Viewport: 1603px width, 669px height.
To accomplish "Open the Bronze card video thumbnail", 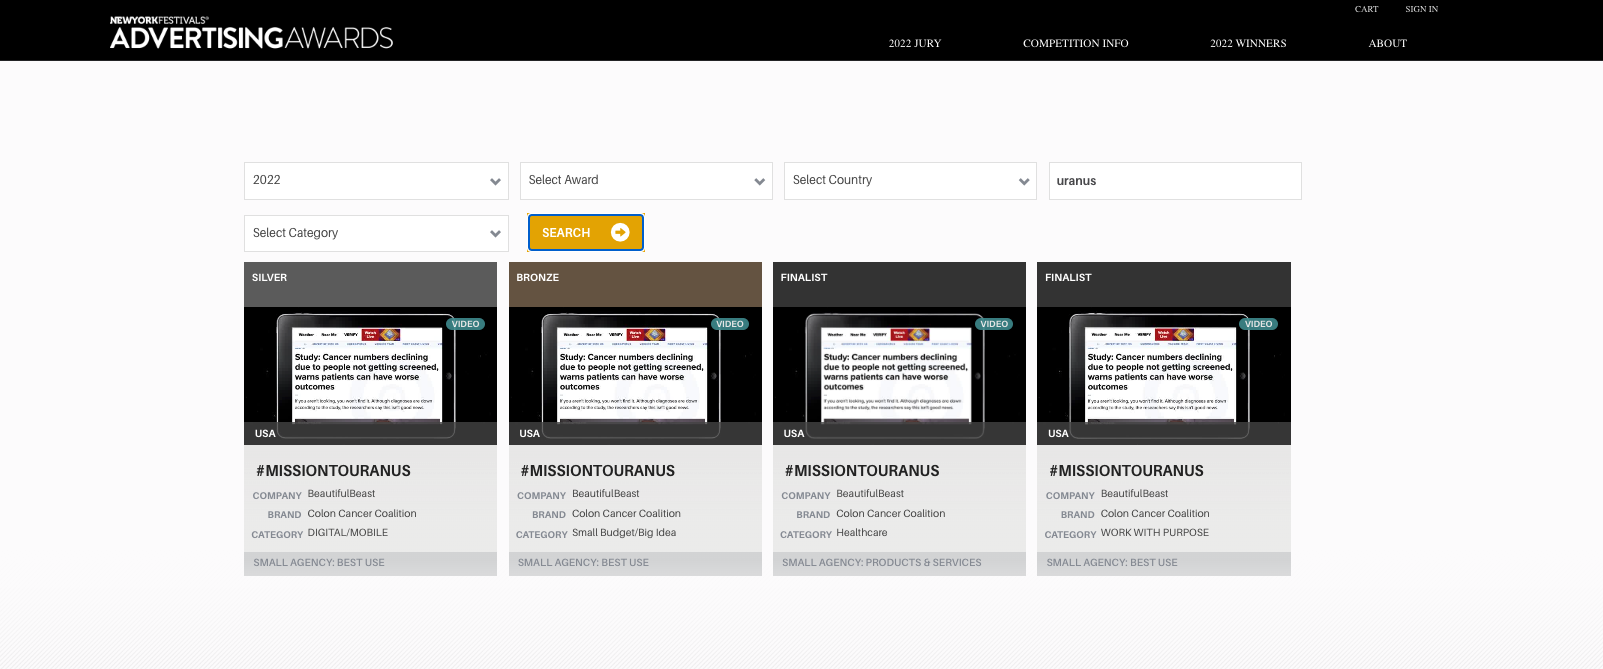I will (635, 376).
